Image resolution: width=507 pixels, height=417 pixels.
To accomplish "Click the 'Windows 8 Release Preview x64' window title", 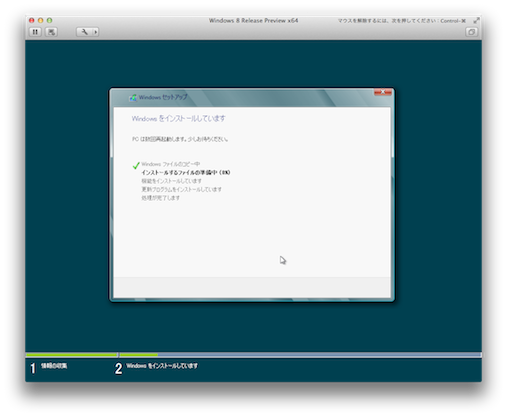I will [x=253, y=21].
